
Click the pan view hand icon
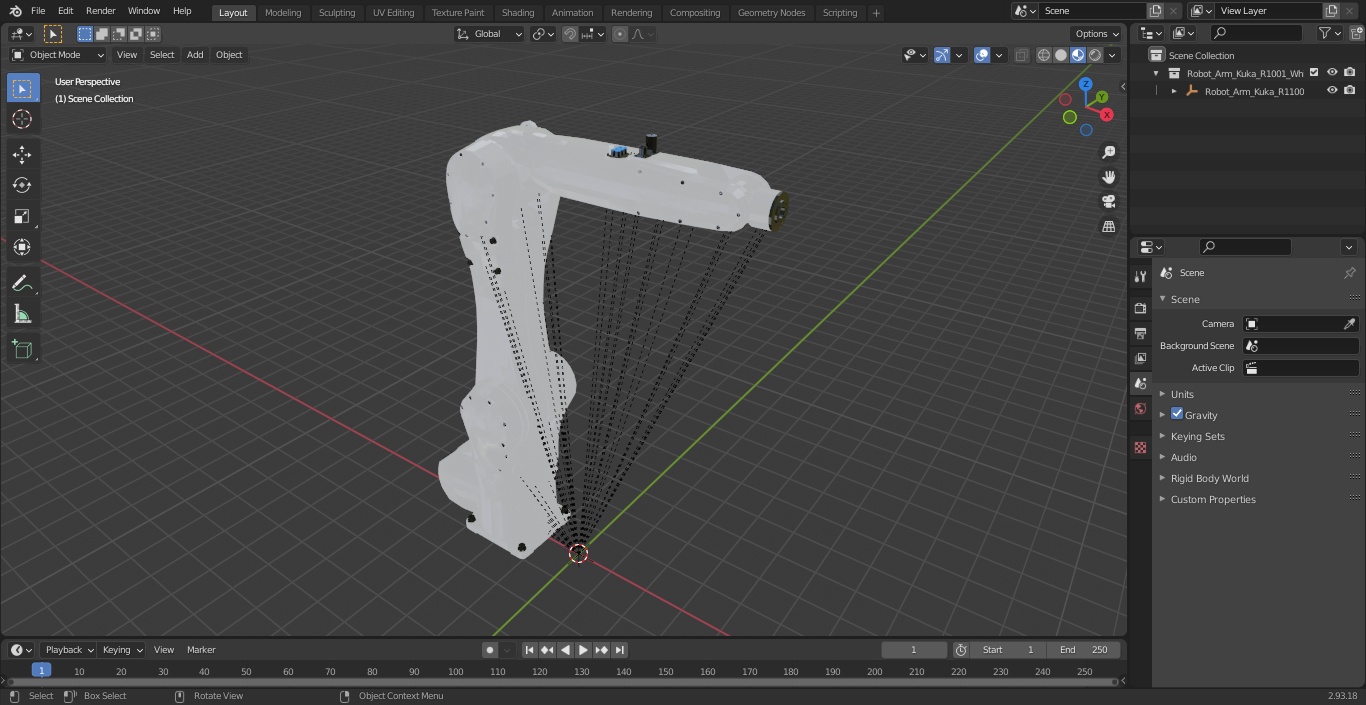[1108, 177]
